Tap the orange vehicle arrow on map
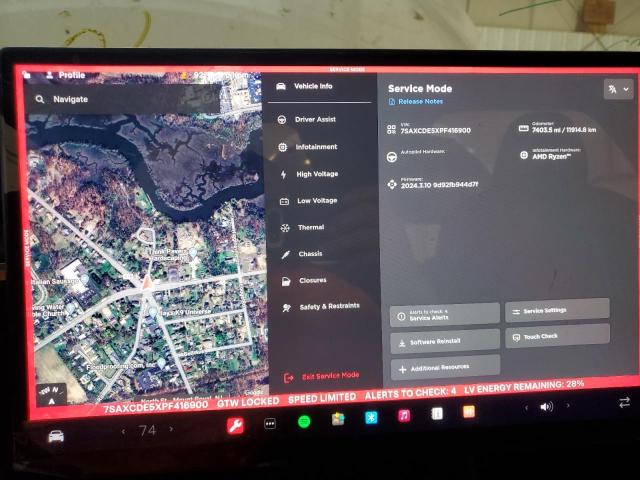The width and height of the screenshot is (640, 480). click(x=147, y=282)
